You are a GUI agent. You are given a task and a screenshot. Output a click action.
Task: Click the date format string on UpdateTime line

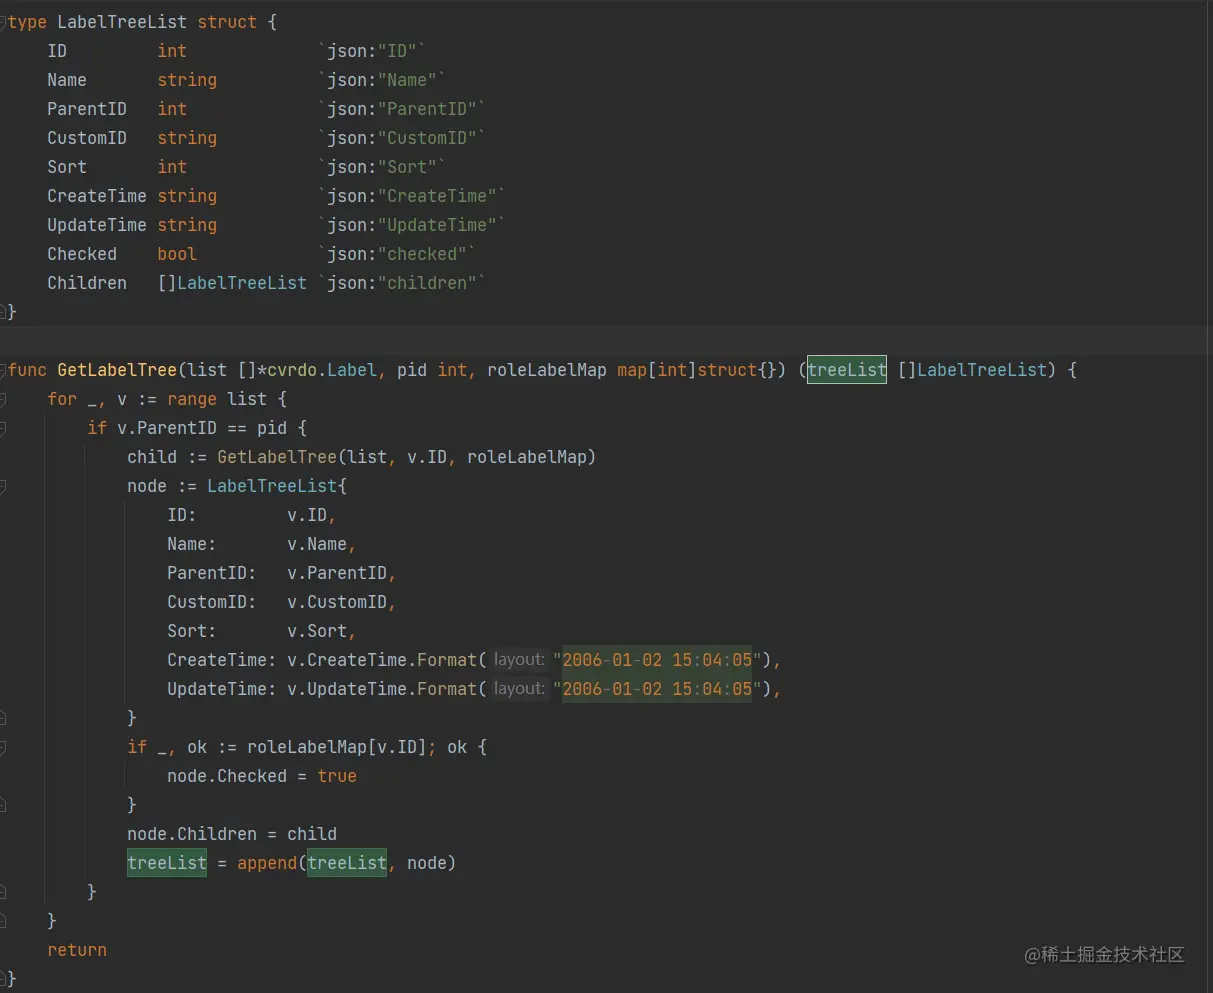coord(657,689)
